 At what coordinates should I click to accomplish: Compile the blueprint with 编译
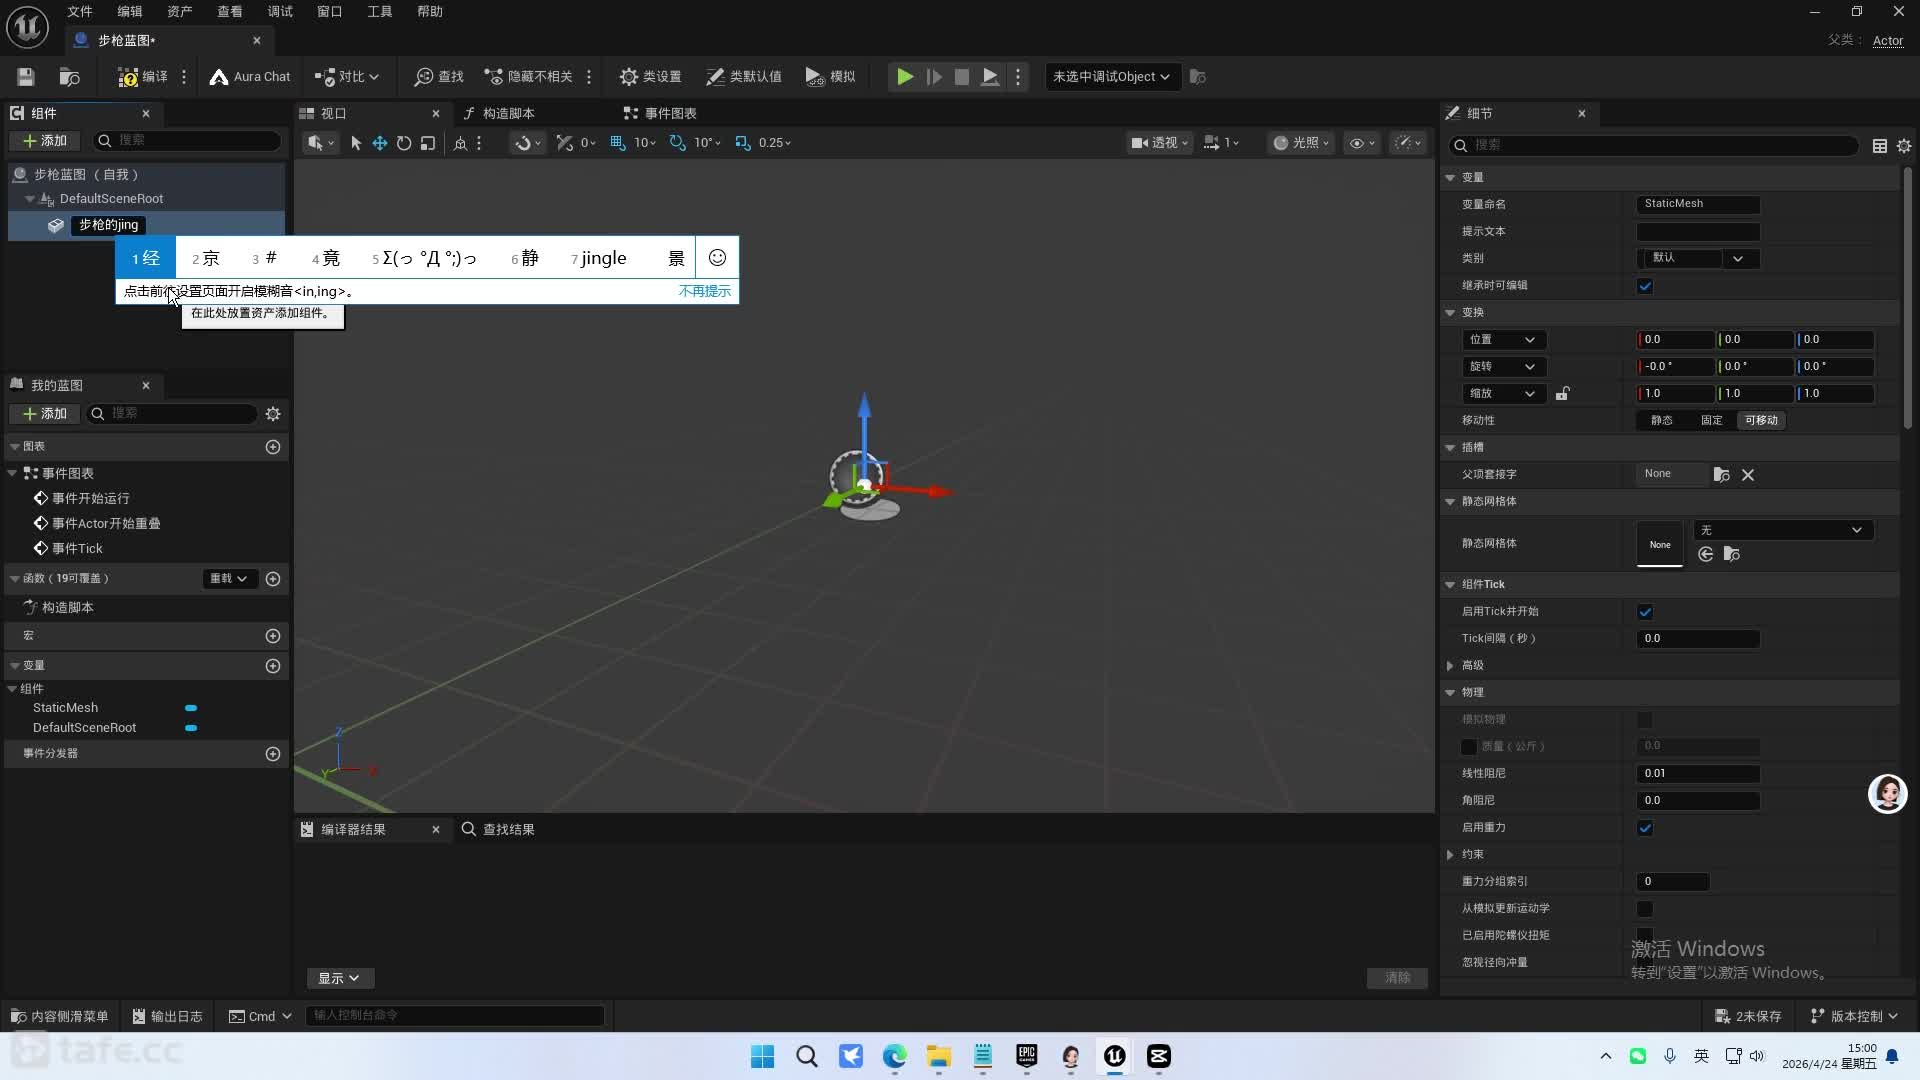(x=143, y=77)
